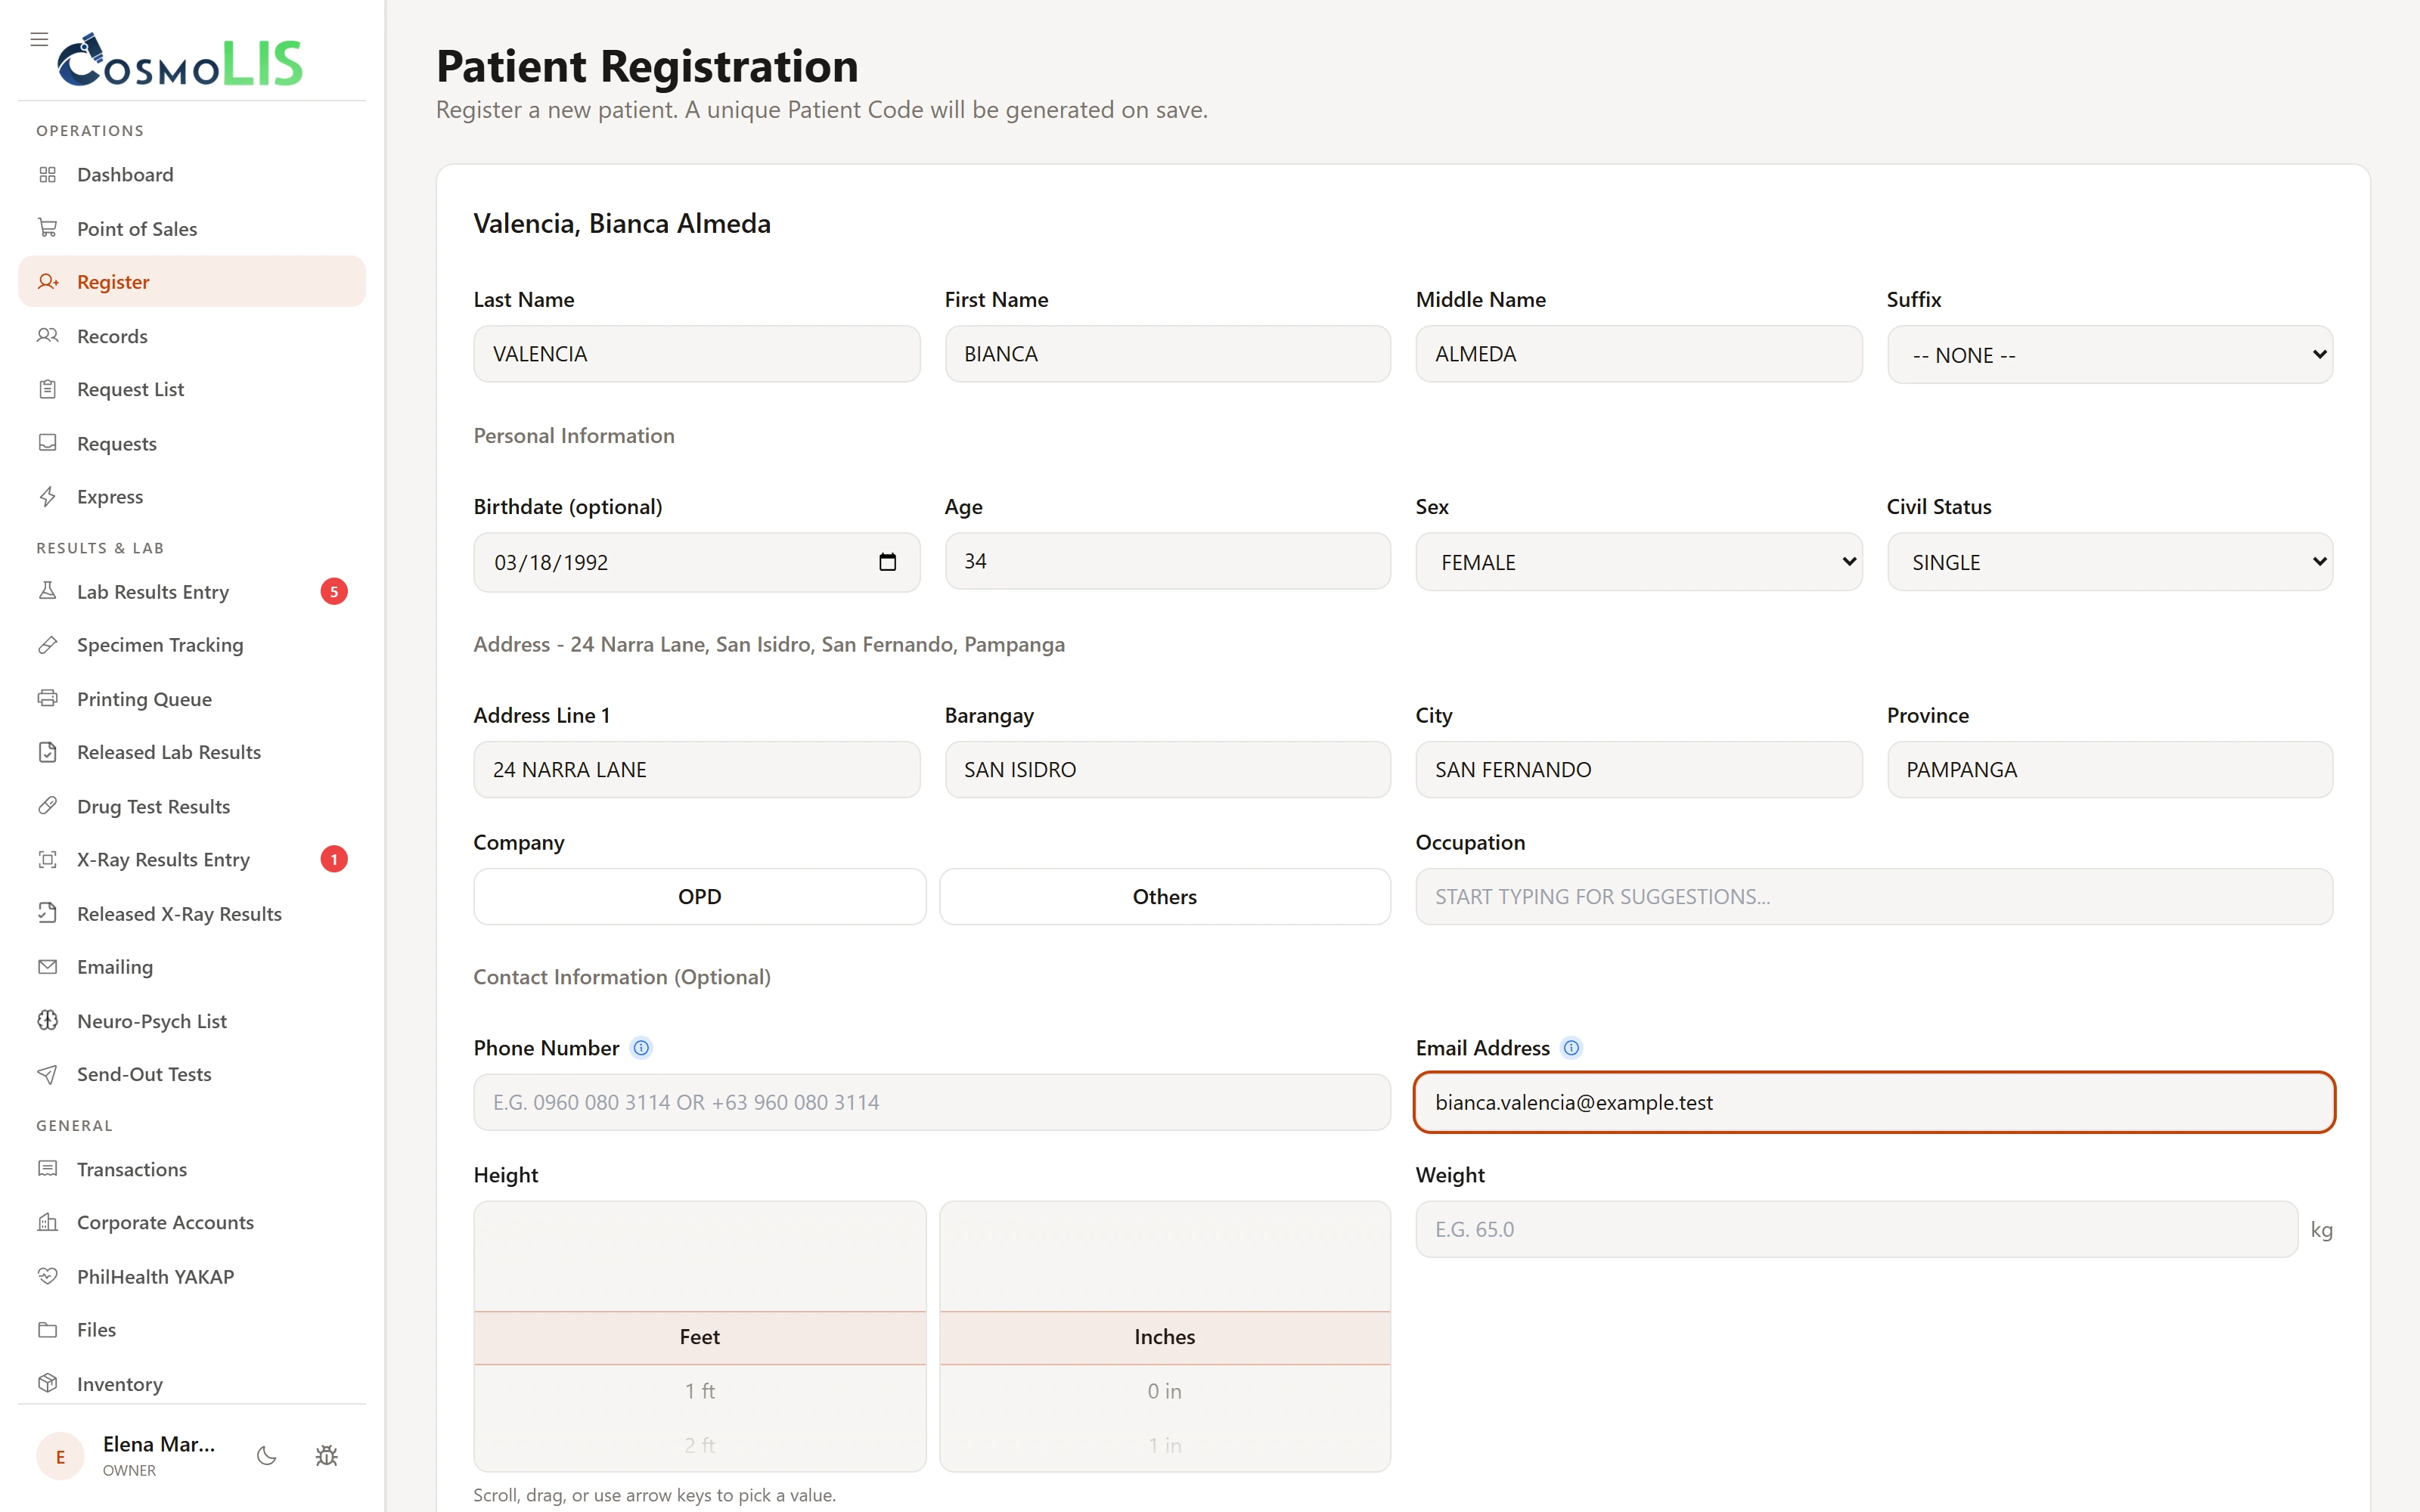The image size is (2420, 1512).
Task: Navigate to Corporate Accounts
Action: click(x=192, y=1222)
